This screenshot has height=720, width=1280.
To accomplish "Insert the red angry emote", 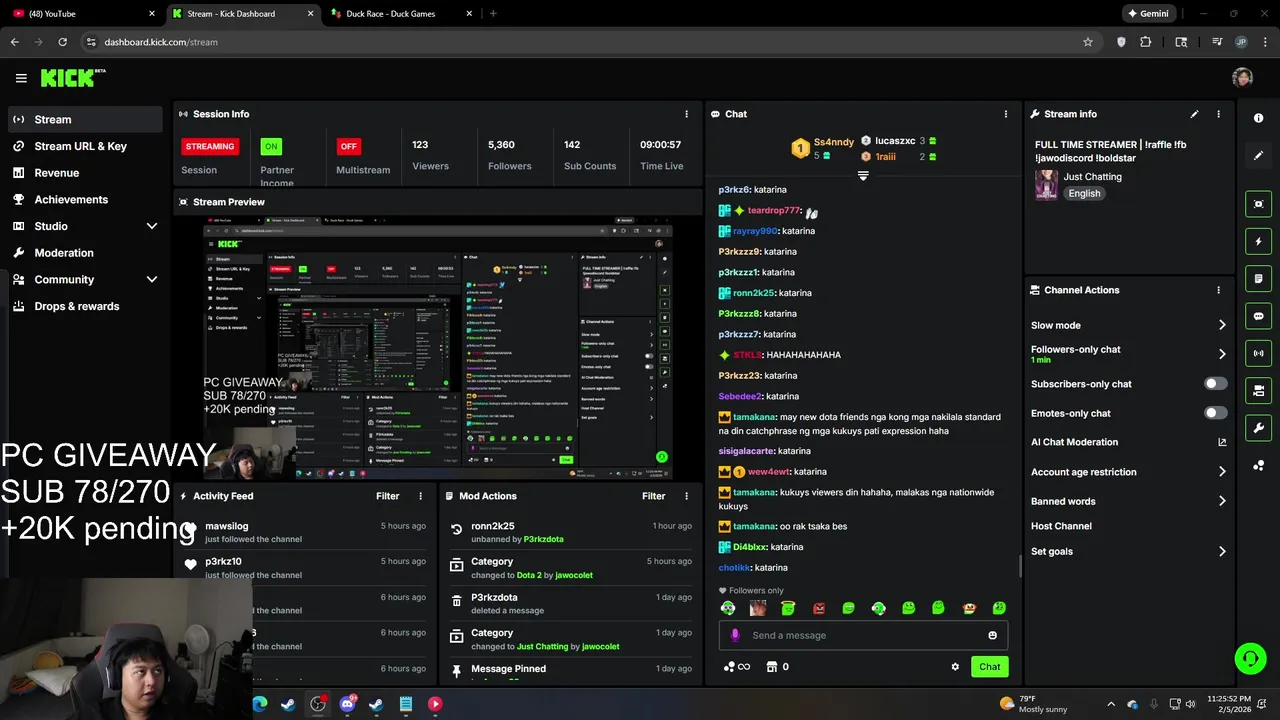I will tap(819, 608).
